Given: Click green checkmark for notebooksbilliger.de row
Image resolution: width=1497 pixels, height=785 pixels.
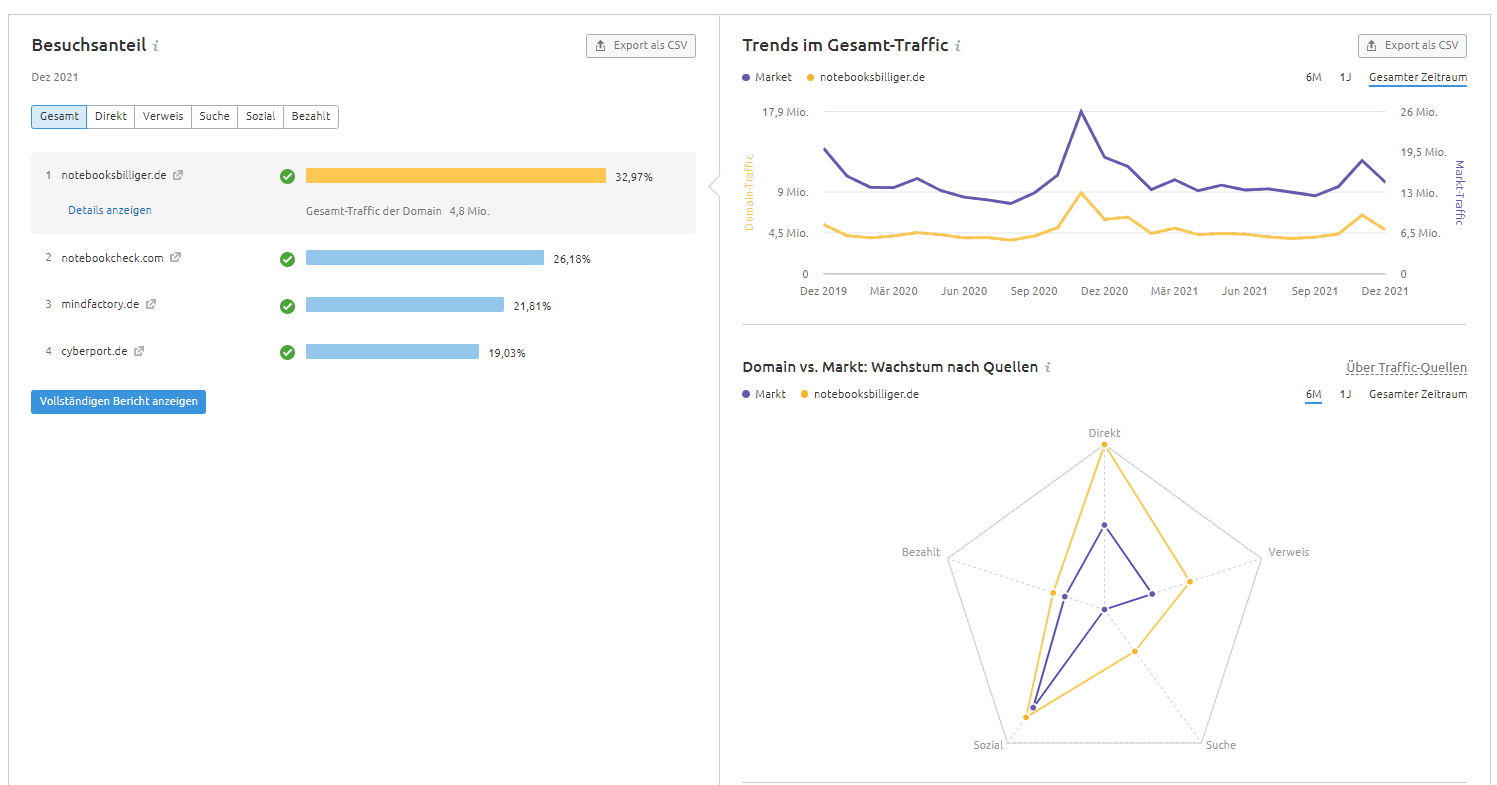Looking at the screenshot, I should pyautogui.click(x=287, y=176).
